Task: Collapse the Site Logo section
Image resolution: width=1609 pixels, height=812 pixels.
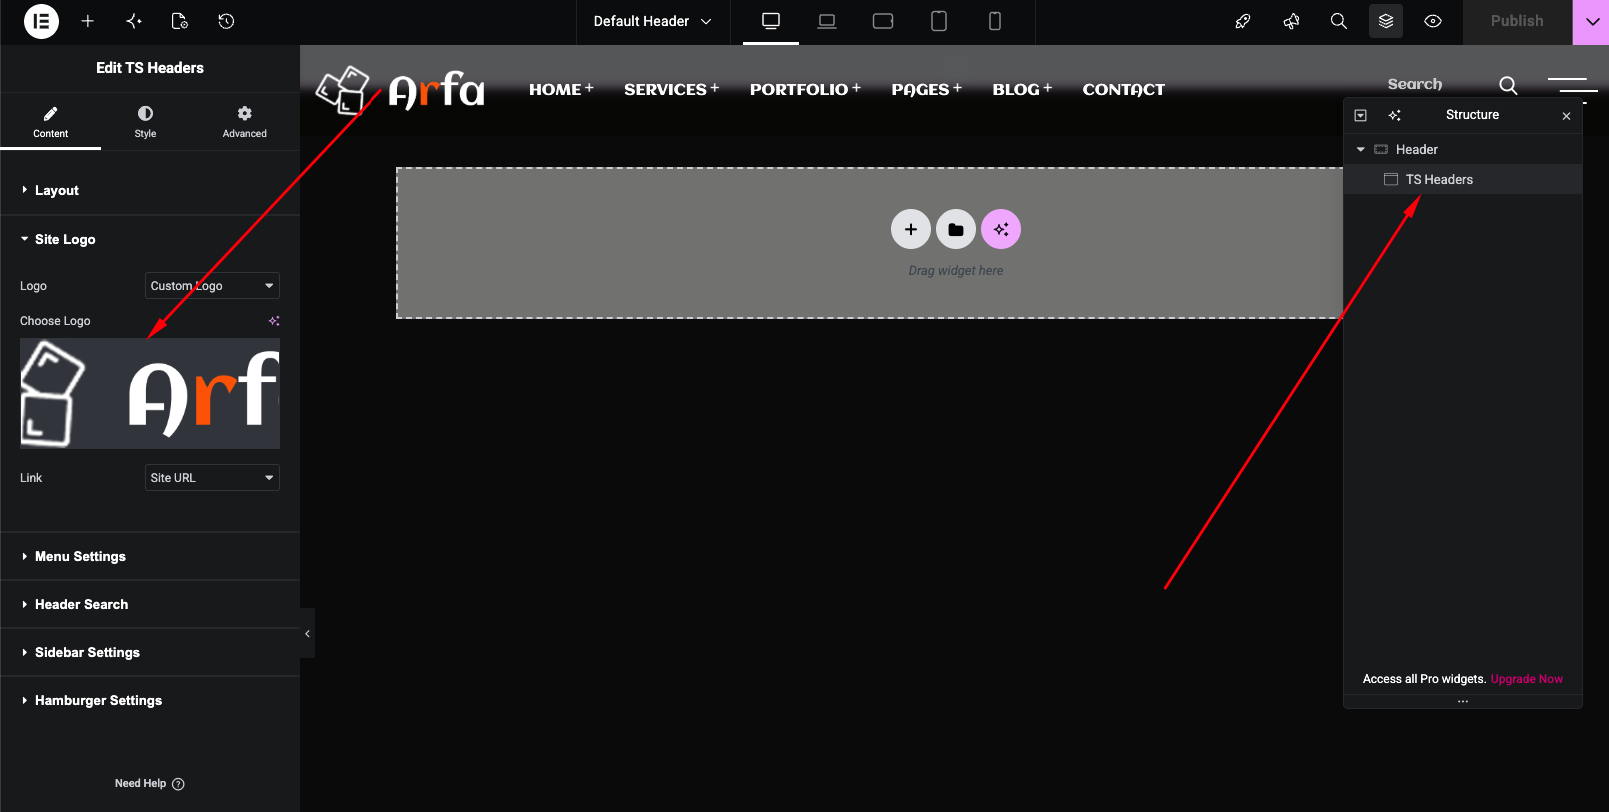Action: [x=150, y=239]
